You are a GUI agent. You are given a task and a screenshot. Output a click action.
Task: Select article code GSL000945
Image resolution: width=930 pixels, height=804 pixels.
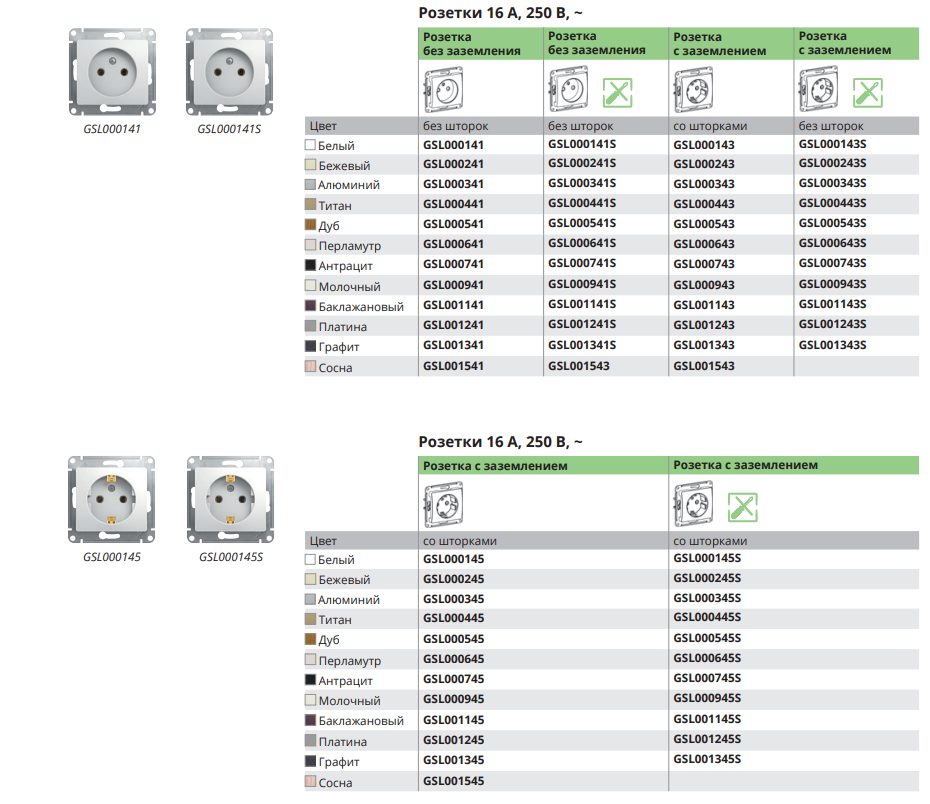tap(453, 699)
